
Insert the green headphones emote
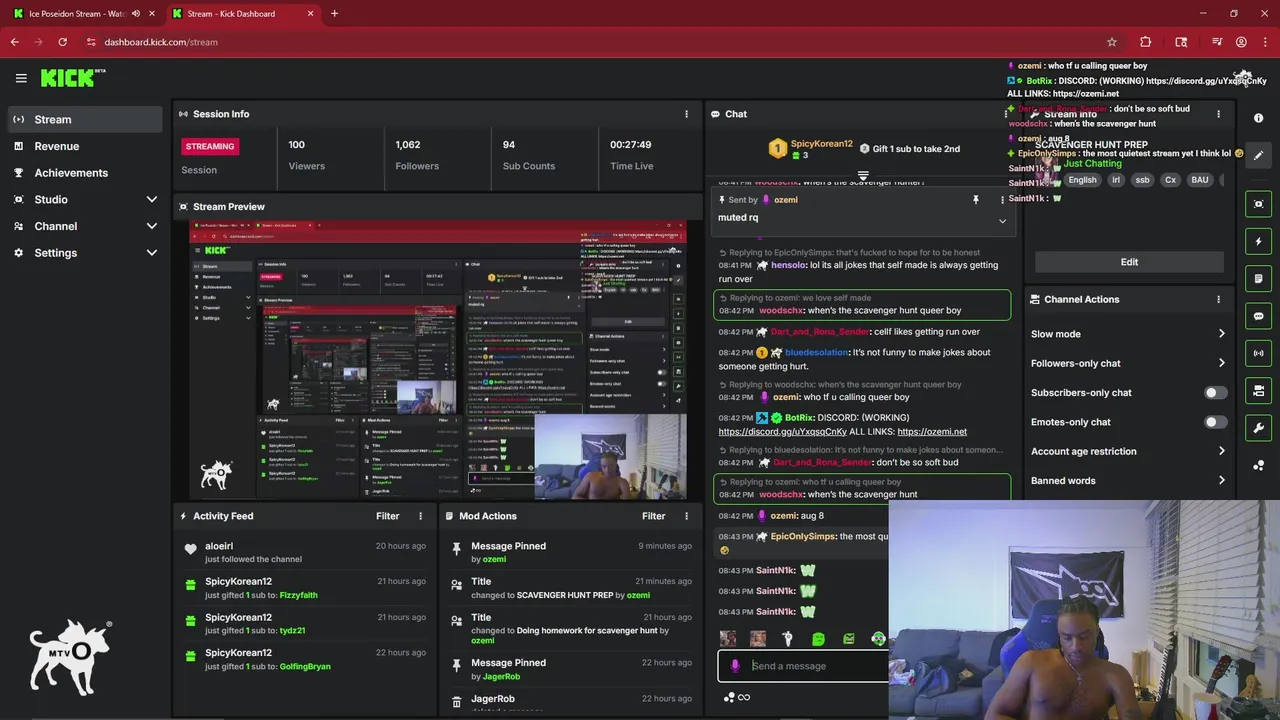point(878,639)
